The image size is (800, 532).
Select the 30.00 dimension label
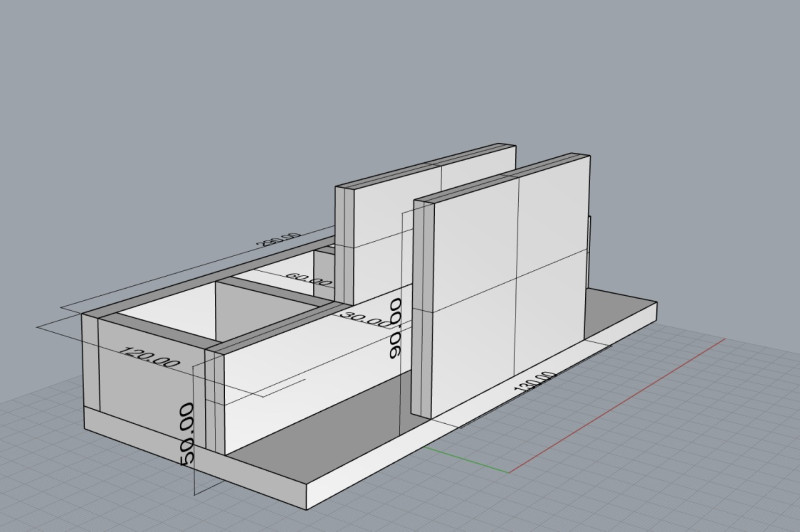point(365,320)
